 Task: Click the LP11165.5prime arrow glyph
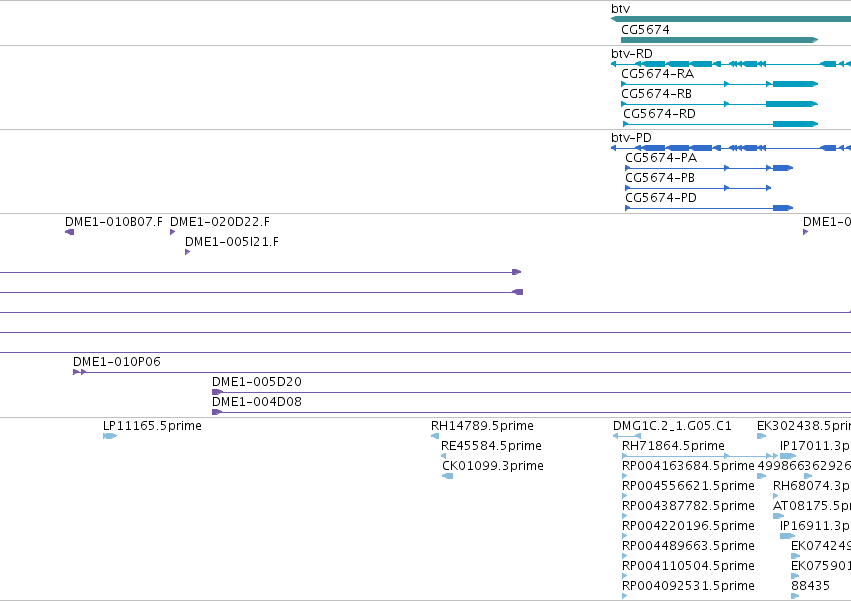click(110, 436)
